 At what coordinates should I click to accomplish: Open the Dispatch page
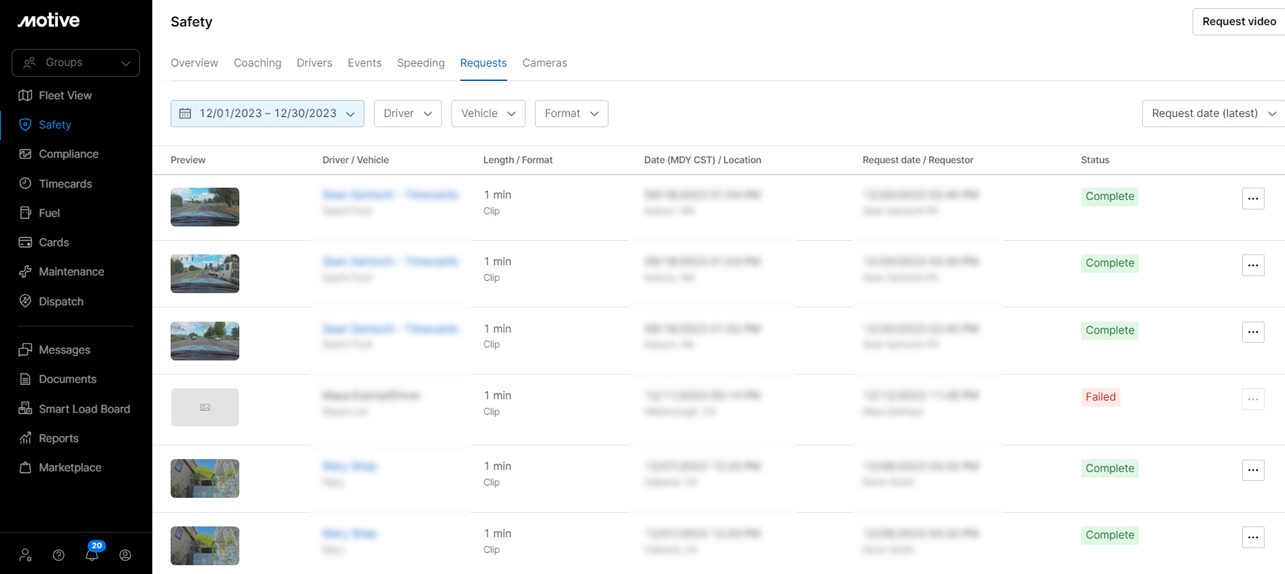pos(61,301)
